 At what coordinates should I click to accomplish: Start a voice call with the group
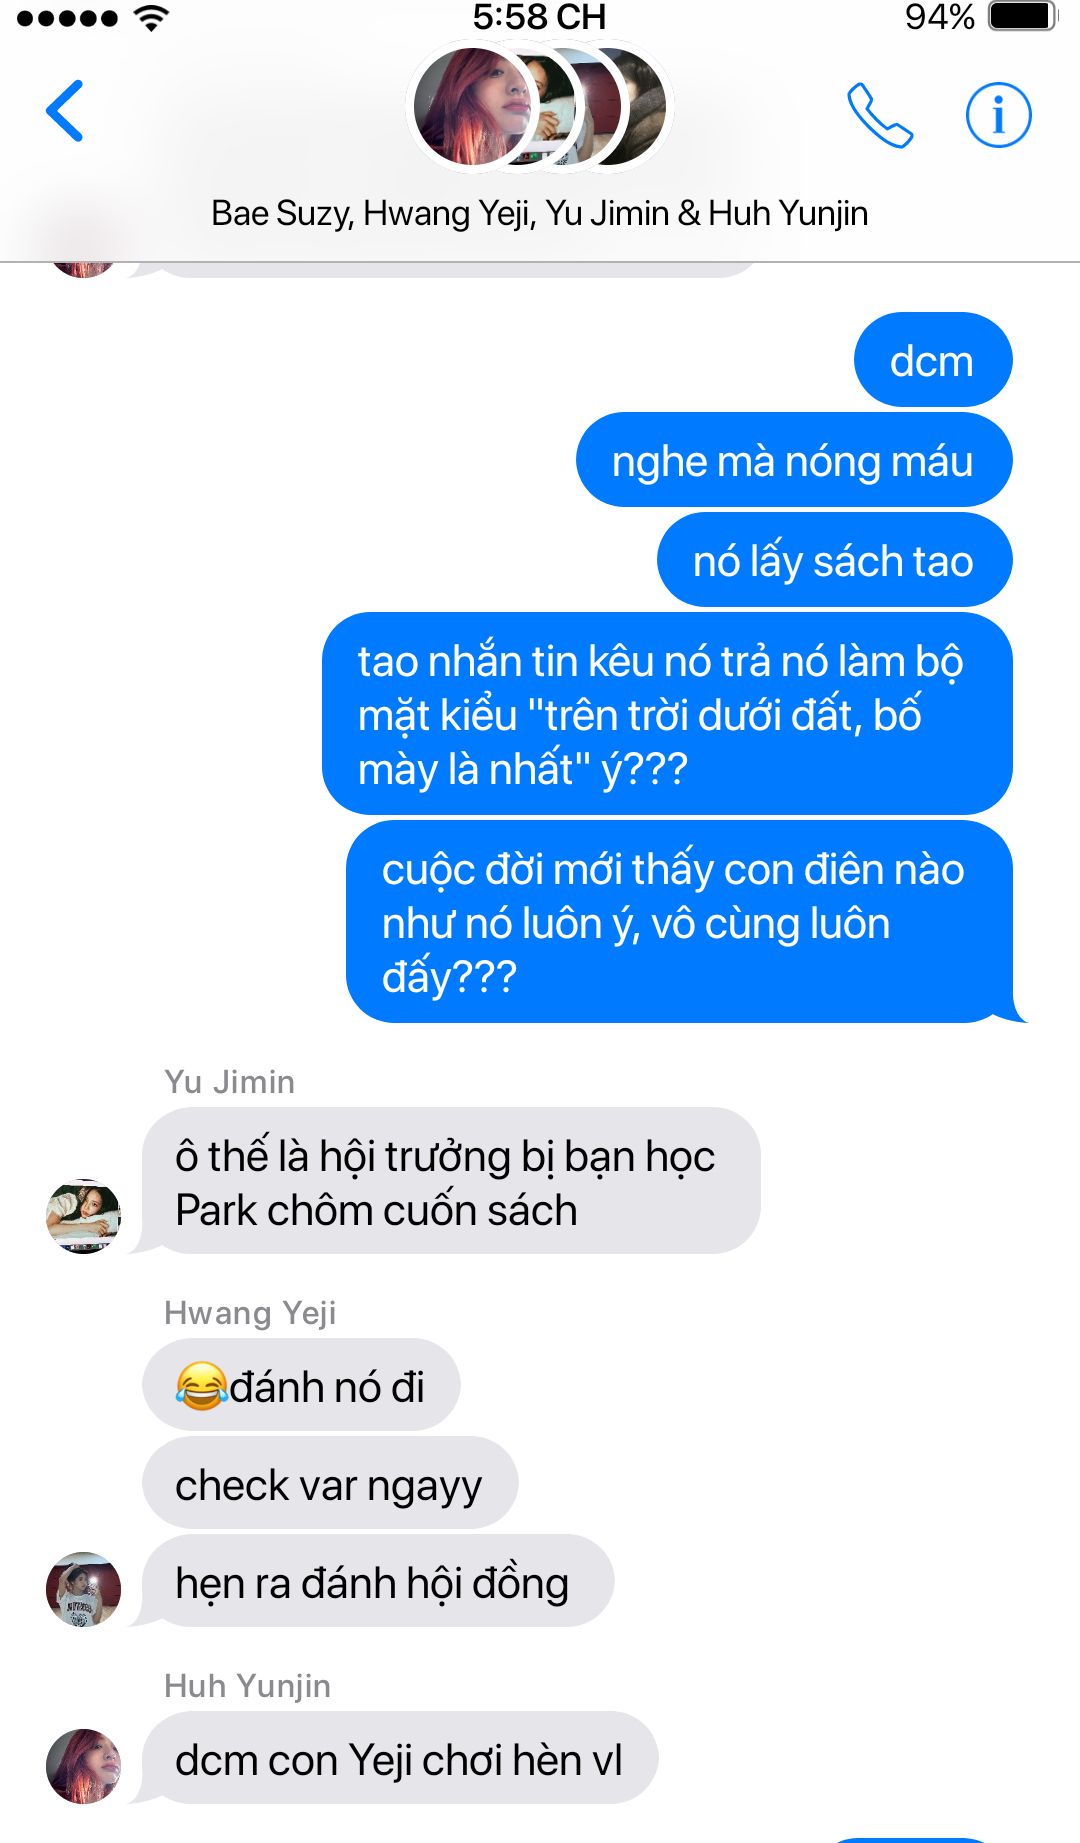(880, 115)
